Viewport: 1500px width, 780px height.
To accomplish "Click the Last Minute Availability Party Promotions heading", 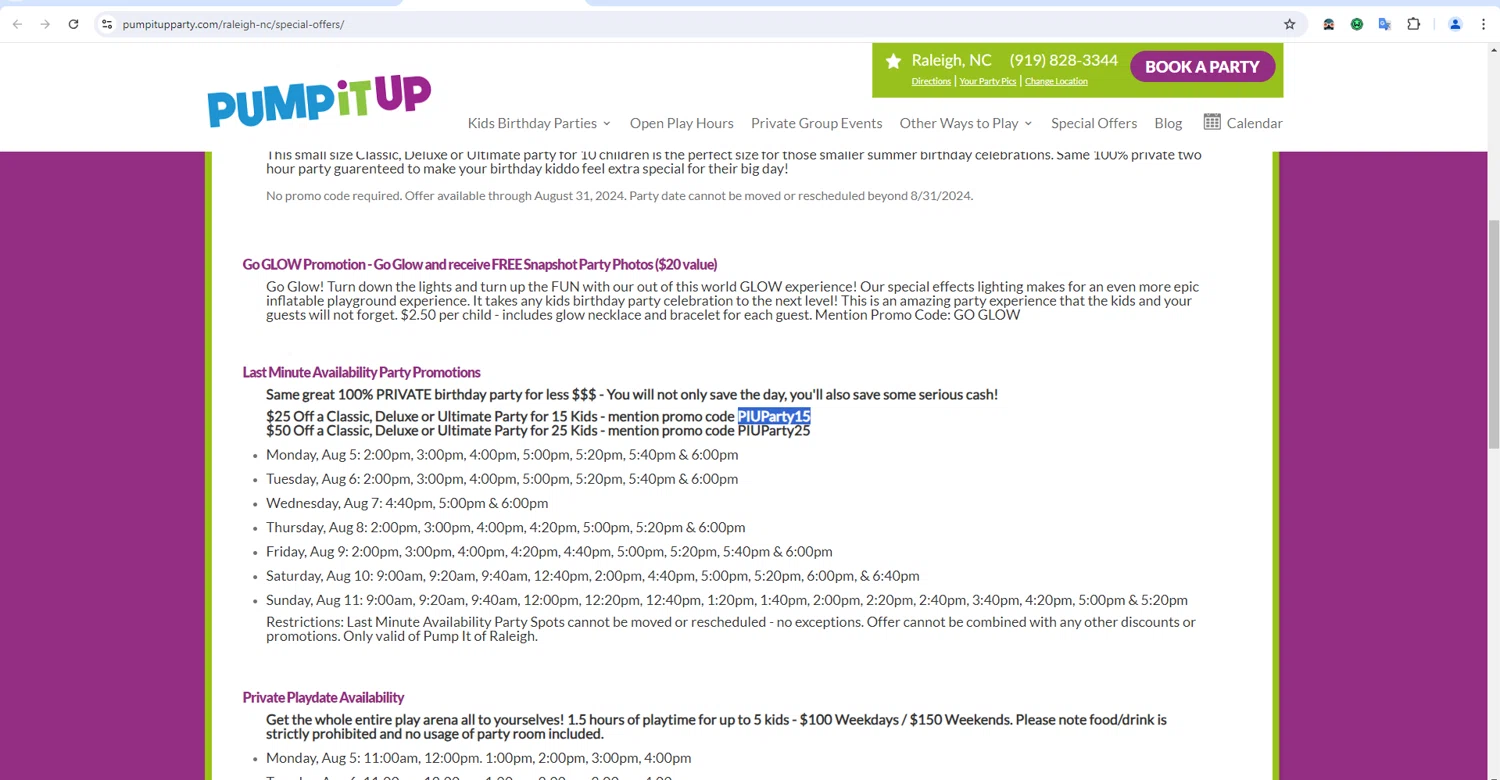I will (361, 372).
